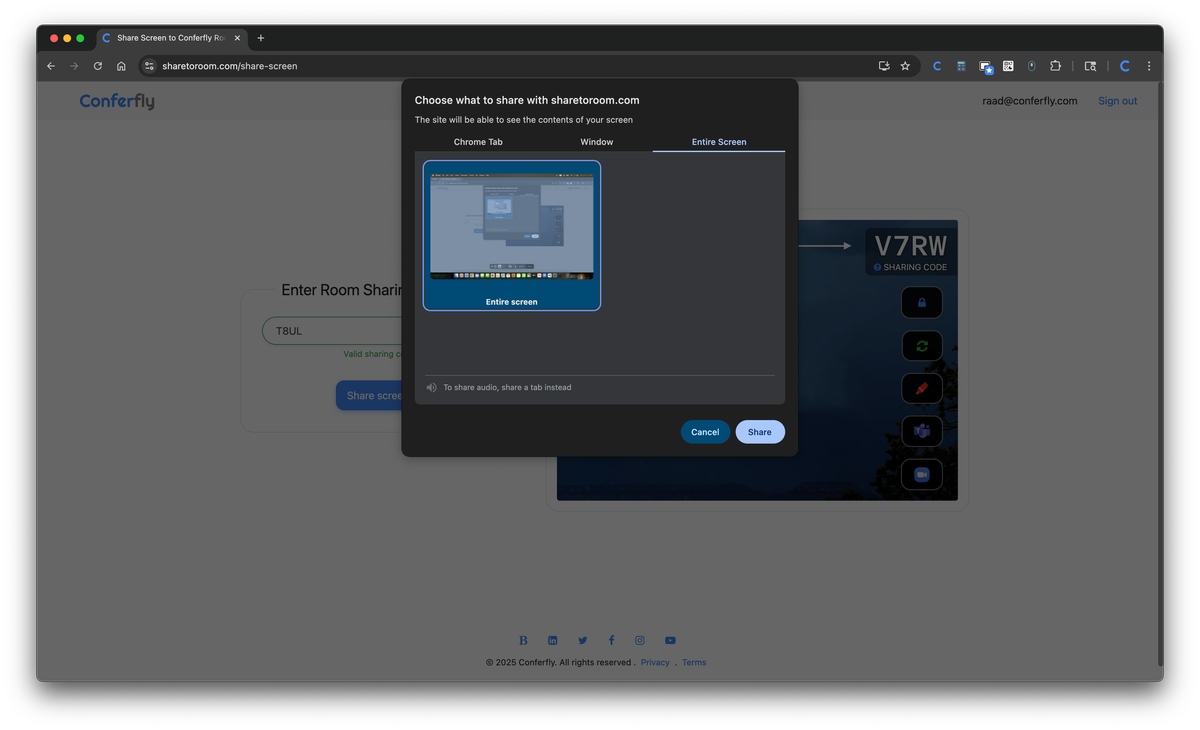The width and height of the screenshot is (1200, 730).
Task: Open the Terms link in footer
Action: click(x=694, y=662)
